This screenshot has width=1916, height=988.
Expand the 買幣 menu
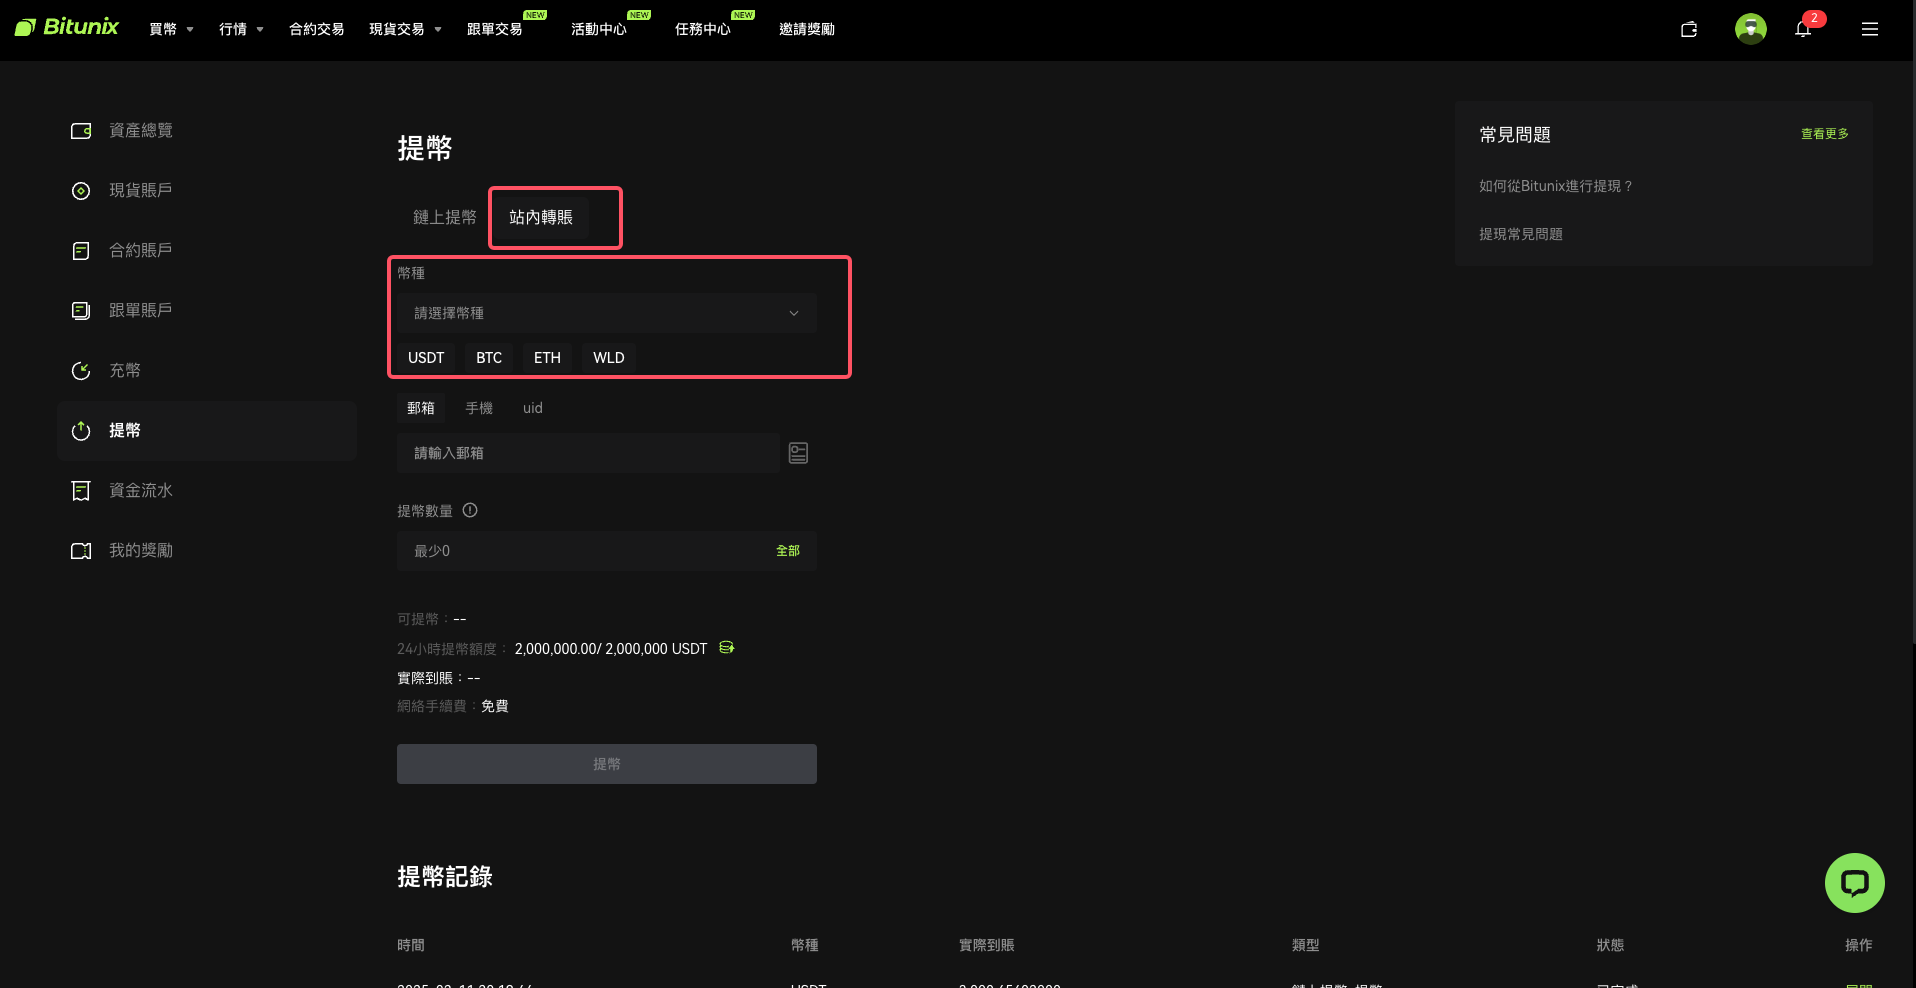[171, 29]
